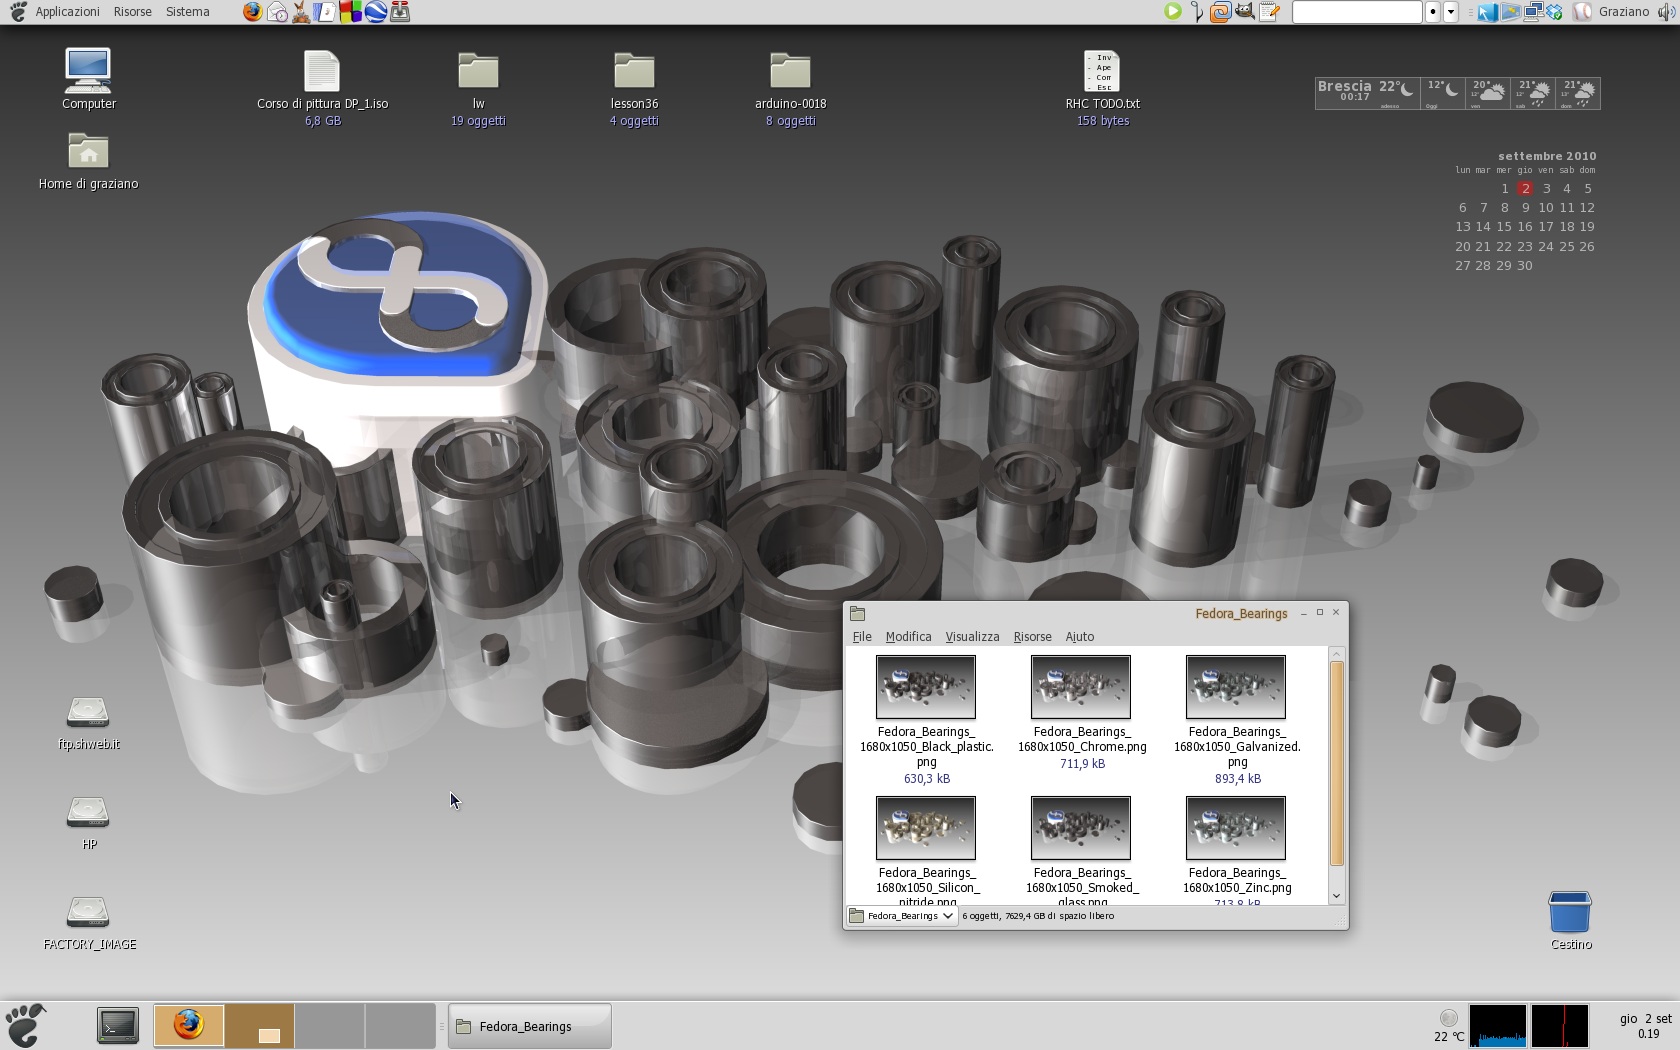Select the Smoked_glass.png thumbnail
The width and height of the screenshot is (1680, 1050).
1081,828
